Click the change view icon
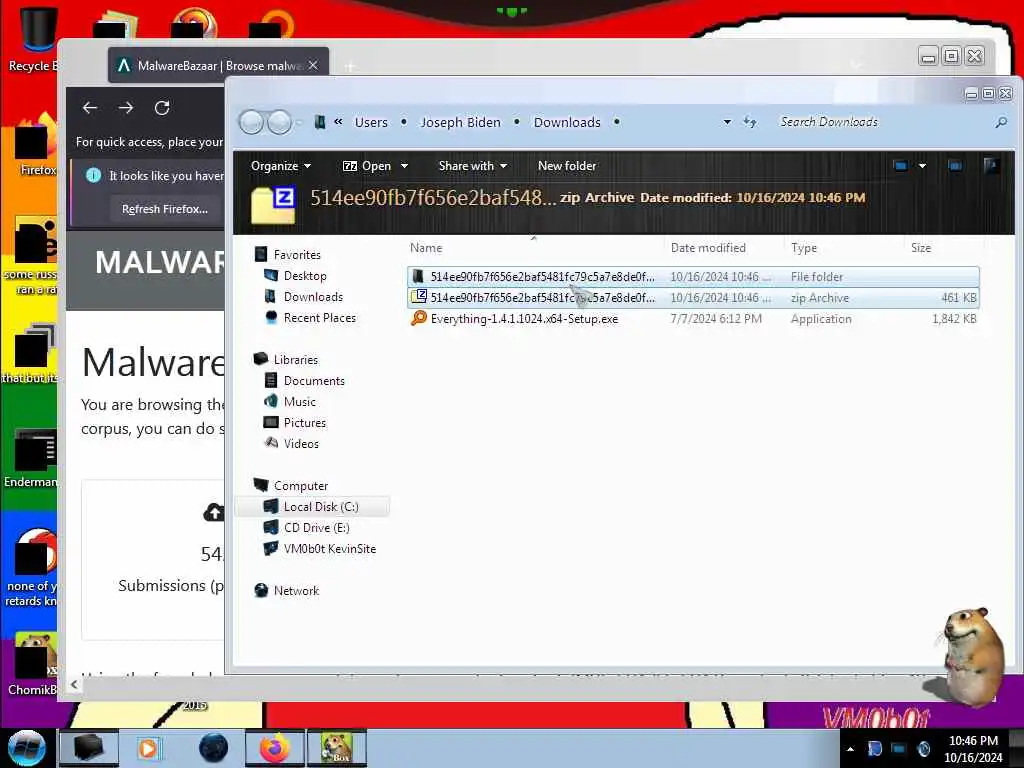1024x768 pixels. [901, 166]
